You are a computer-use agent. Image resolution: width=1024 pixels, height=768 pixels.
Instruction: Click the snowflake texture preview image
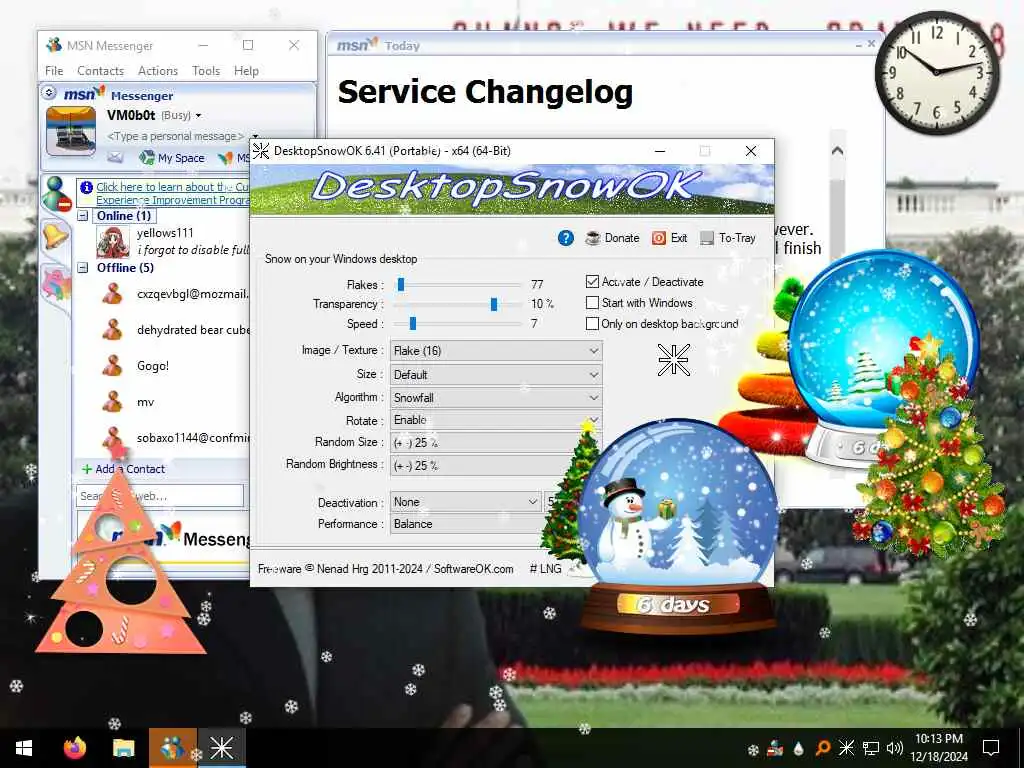point(673,360)
